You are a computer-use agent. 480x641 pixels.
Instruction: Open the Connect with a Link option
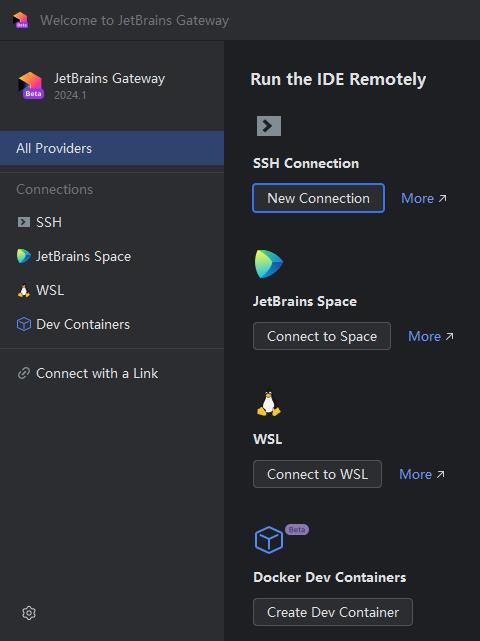[97, 373]
